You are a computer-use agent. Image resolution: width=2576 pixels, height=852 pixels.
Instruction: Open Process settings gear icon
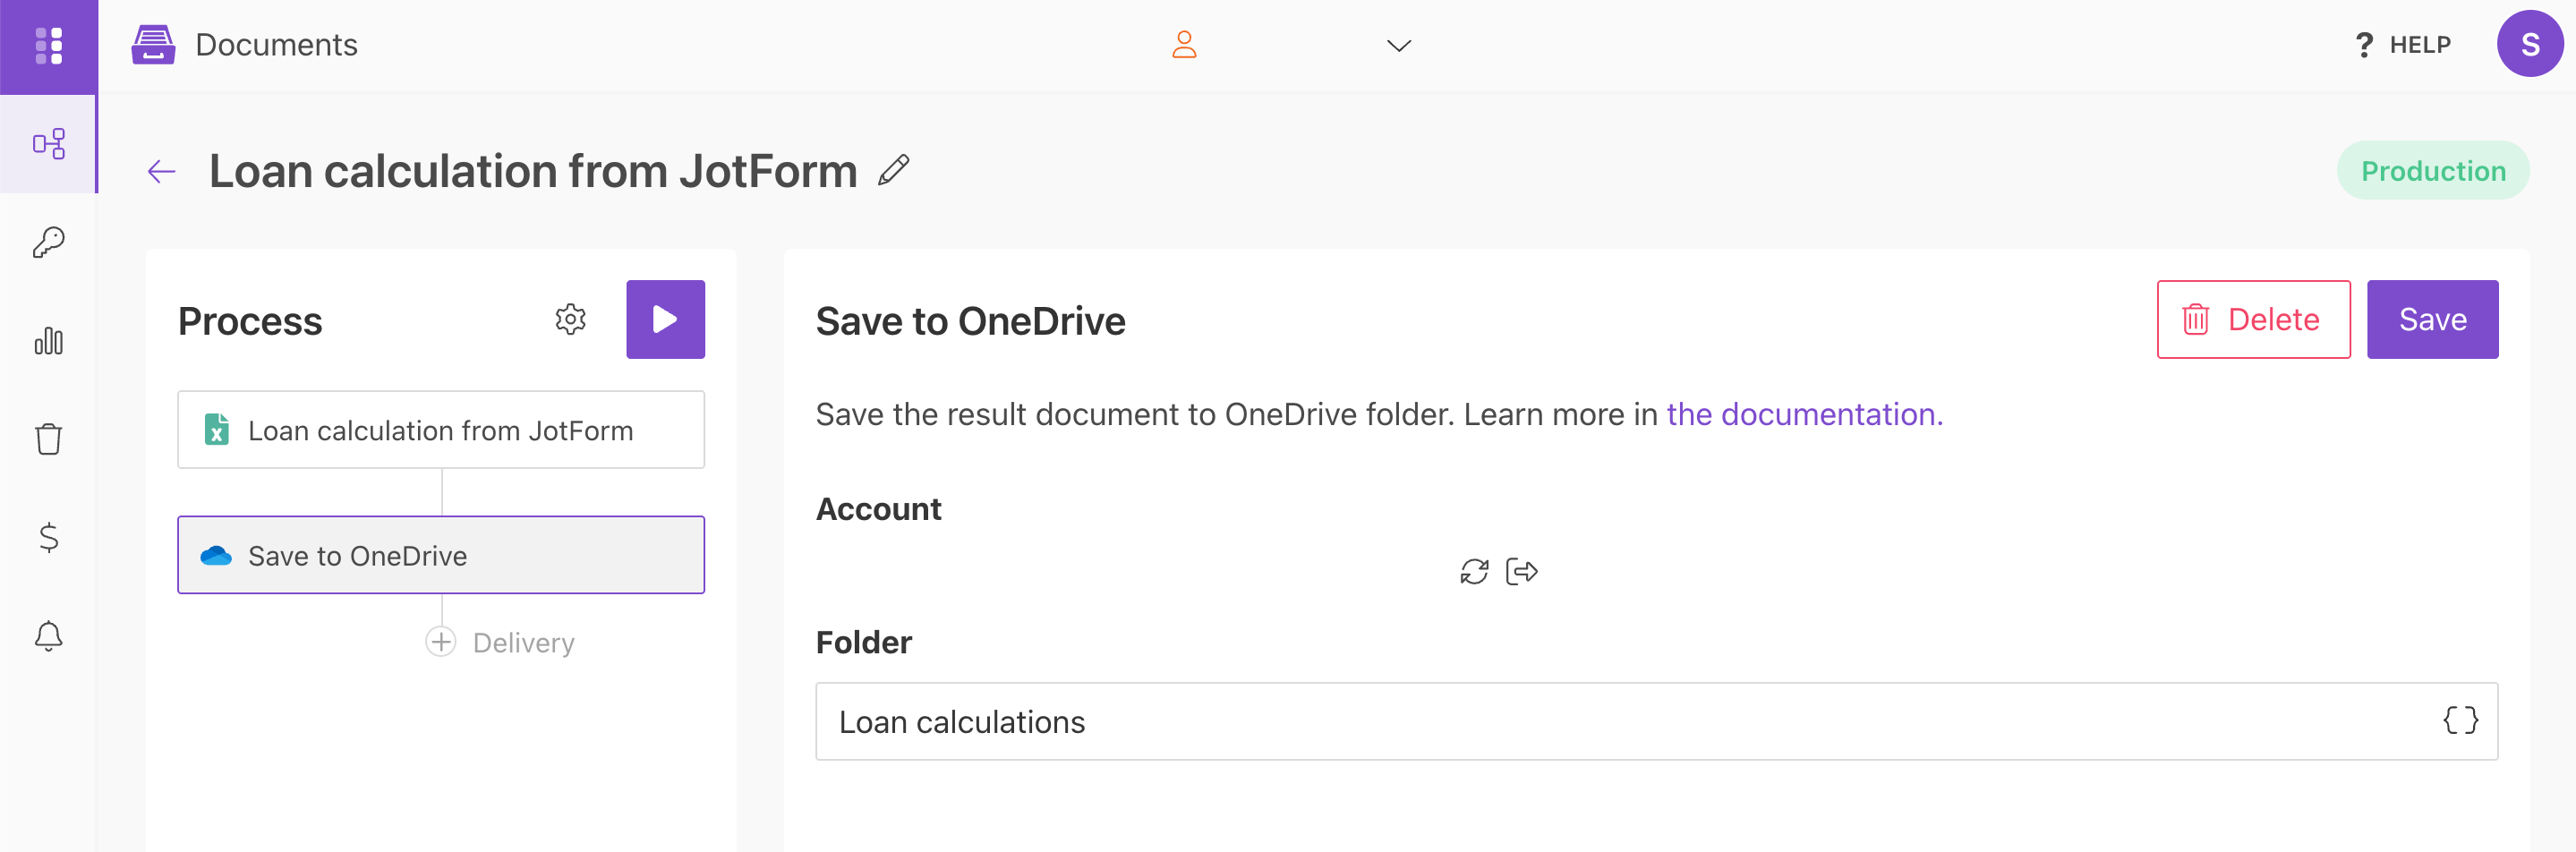tap(571, 320)
